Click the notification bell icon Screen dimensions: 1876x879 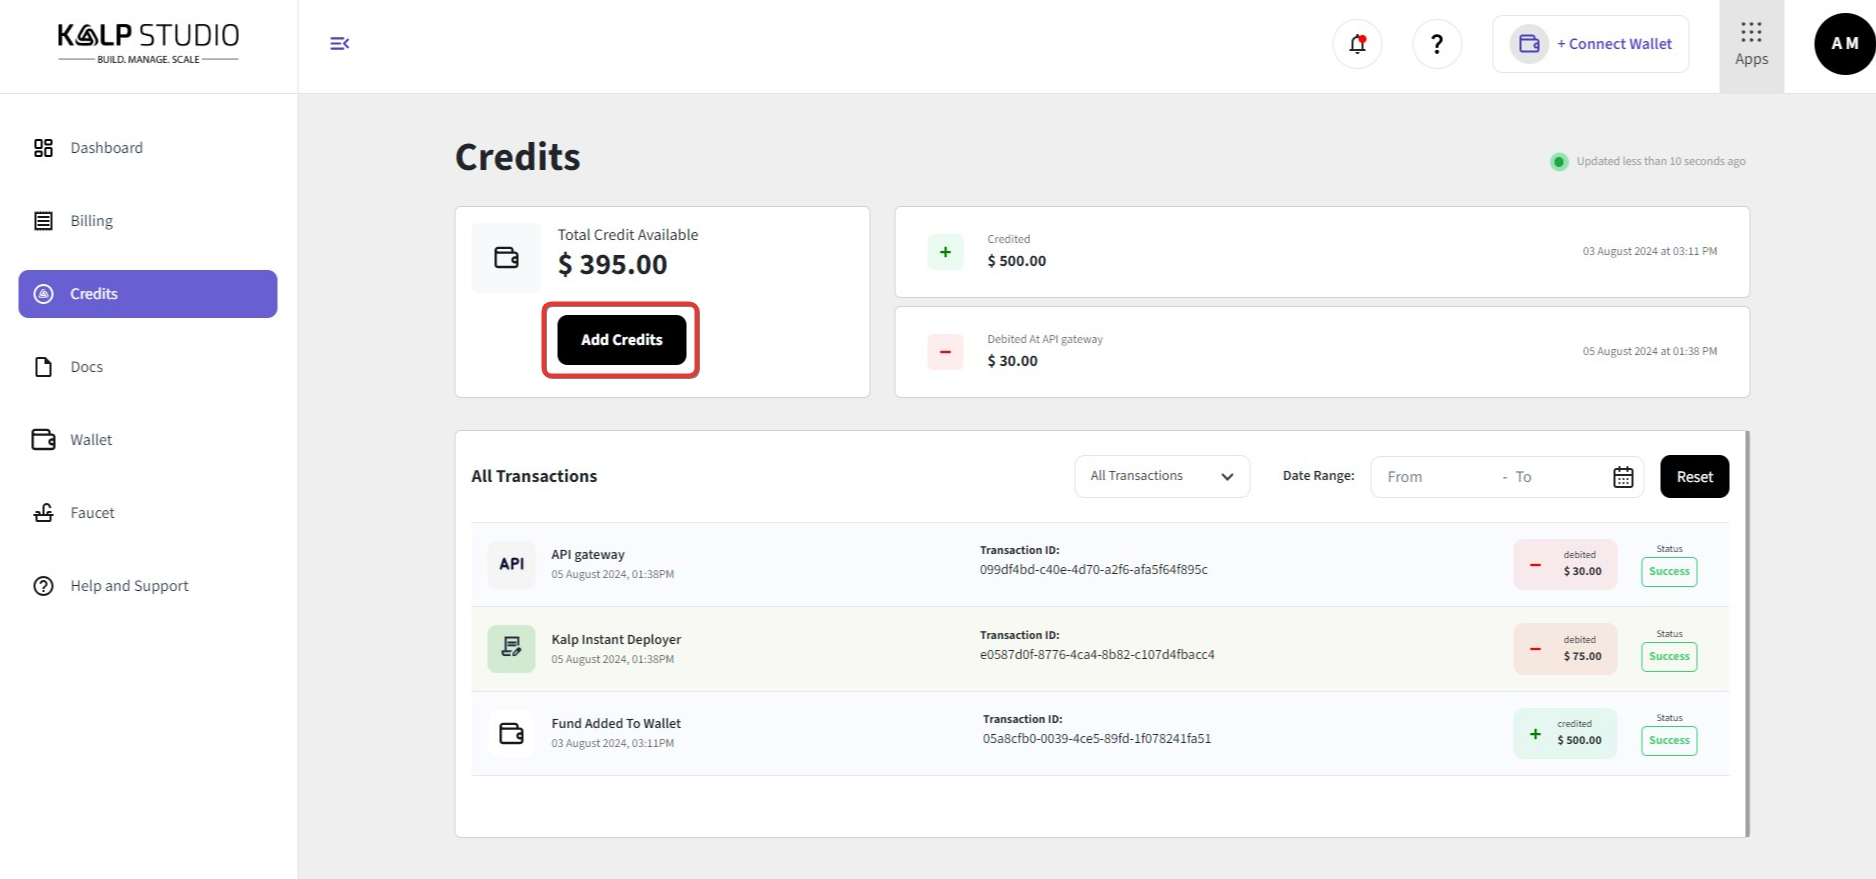point(1357,44)
